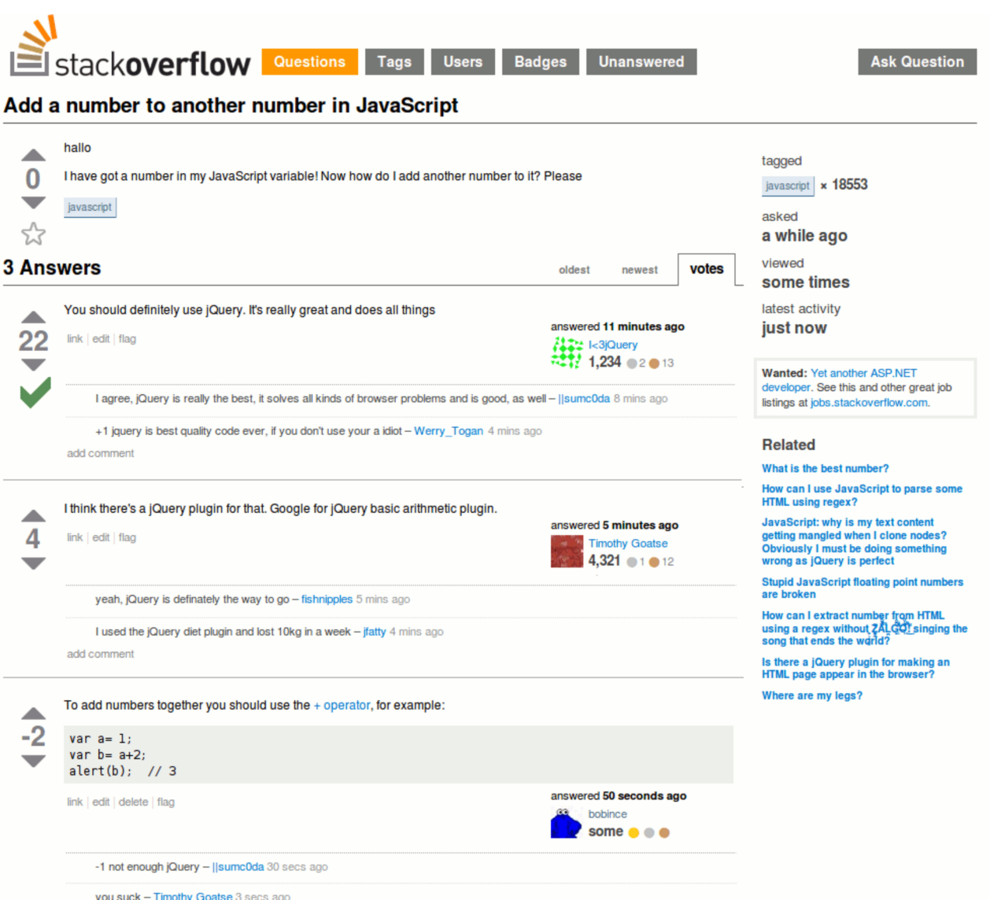Mark the question as favorite with star

coord(33,234)
